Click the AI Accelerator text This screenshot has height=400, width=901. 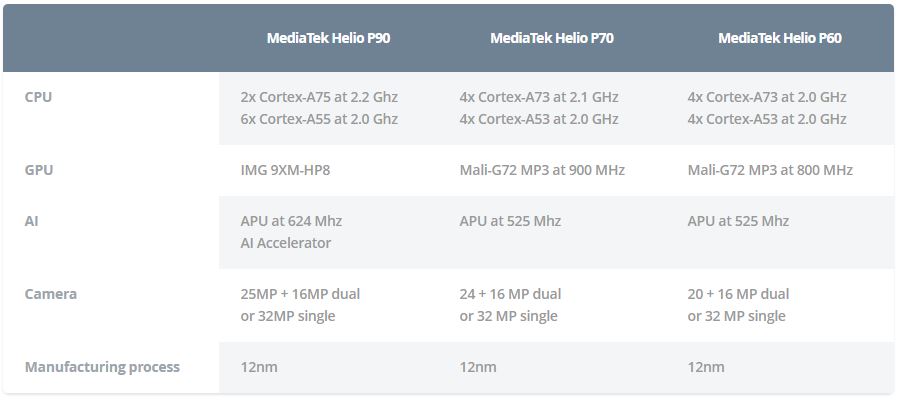click(x=286, y=243)
